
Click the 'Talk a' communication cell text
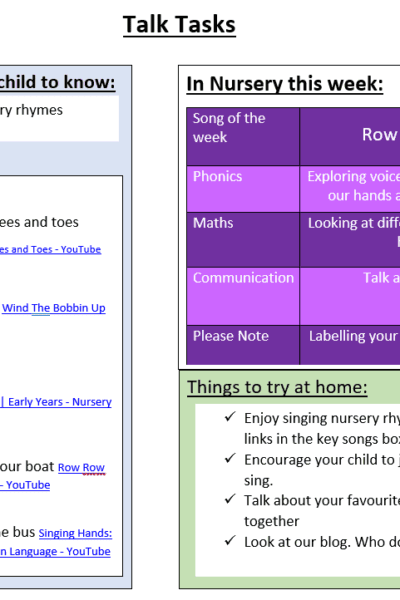(x=381, y=278)
